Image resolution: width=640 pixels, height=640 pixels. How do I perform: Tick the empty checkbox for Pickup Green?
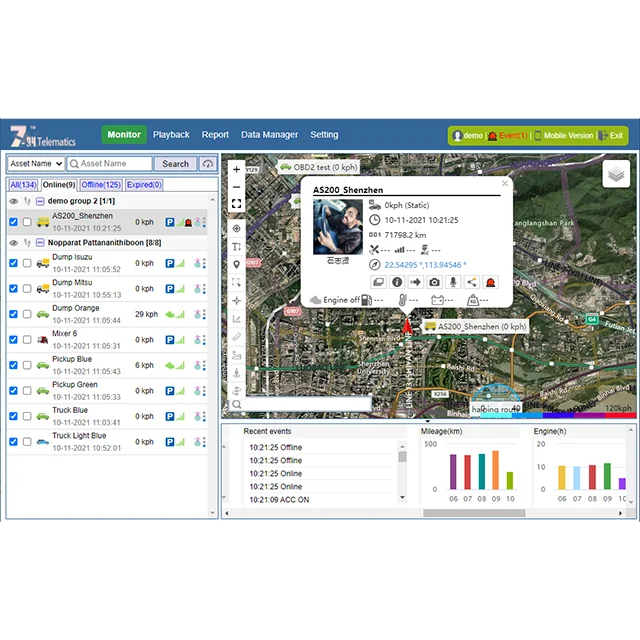tap(27, 391)
